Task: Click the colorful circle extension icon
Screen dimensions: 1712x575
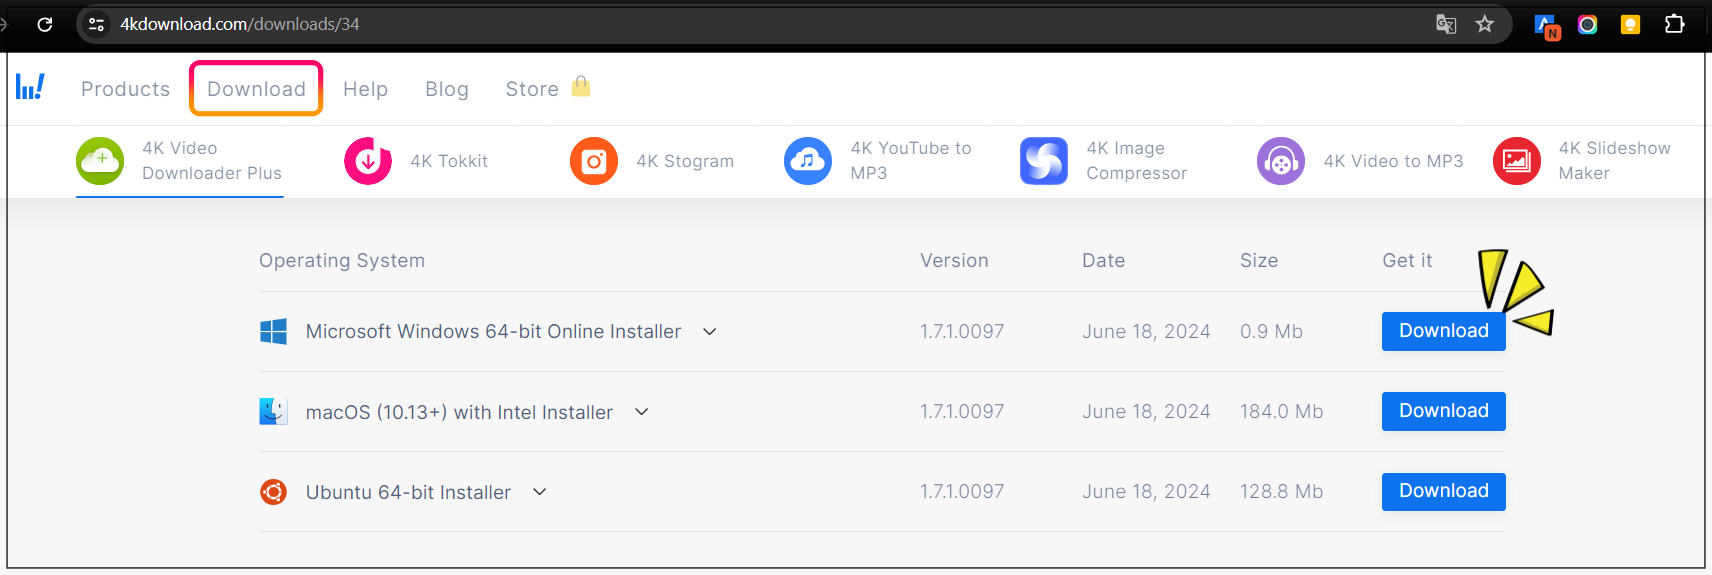Action: click(x=1588, y=24)
